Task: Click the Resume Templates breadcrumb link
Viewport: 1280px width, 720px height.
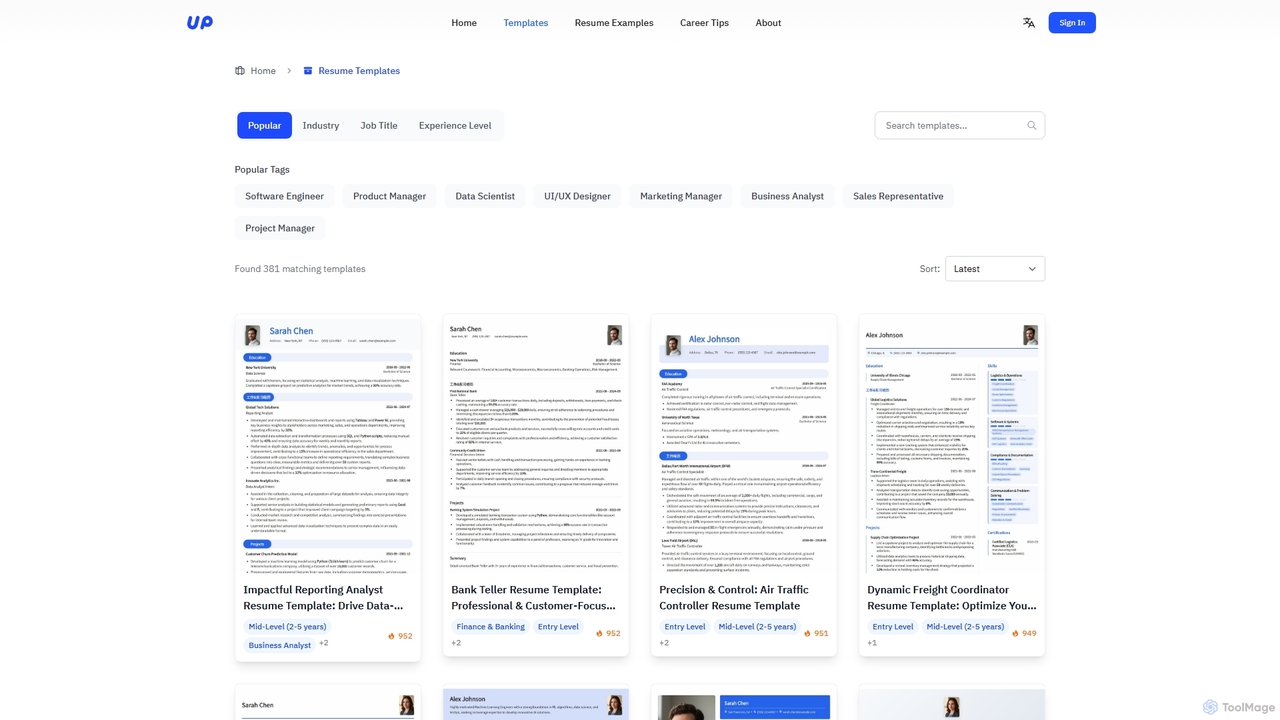Action: coord(359,71)
